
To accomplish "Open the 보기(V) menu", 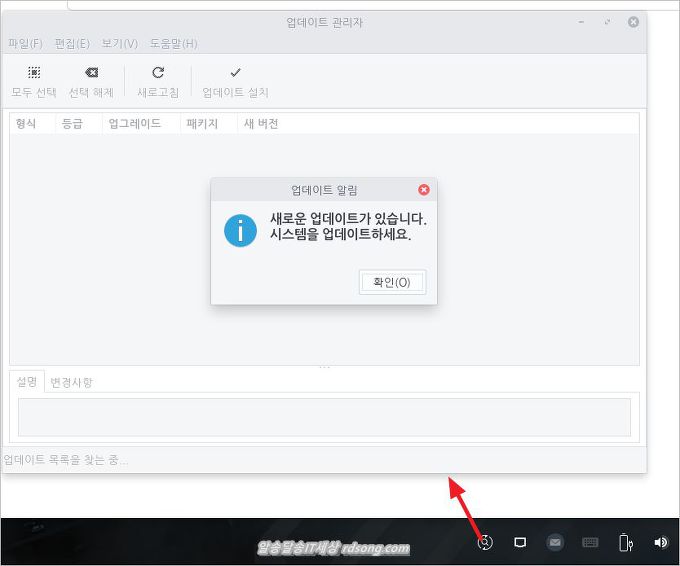I will tap(120, 44).
